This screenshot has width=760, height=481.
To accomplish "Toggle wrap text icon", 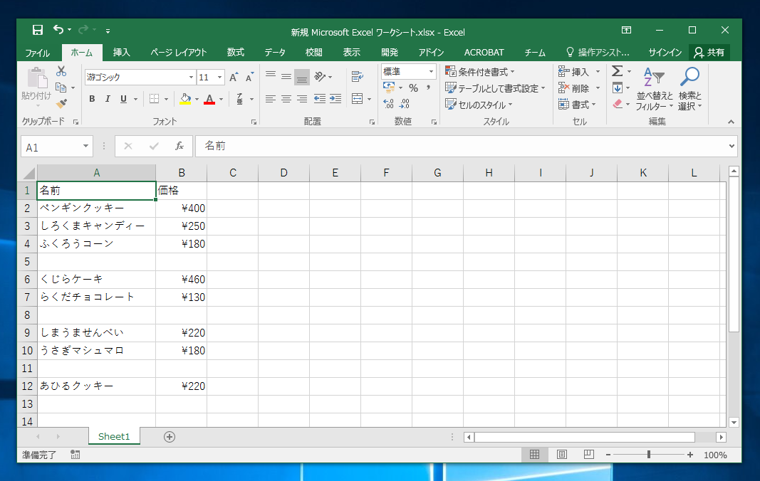I will 357,76.
